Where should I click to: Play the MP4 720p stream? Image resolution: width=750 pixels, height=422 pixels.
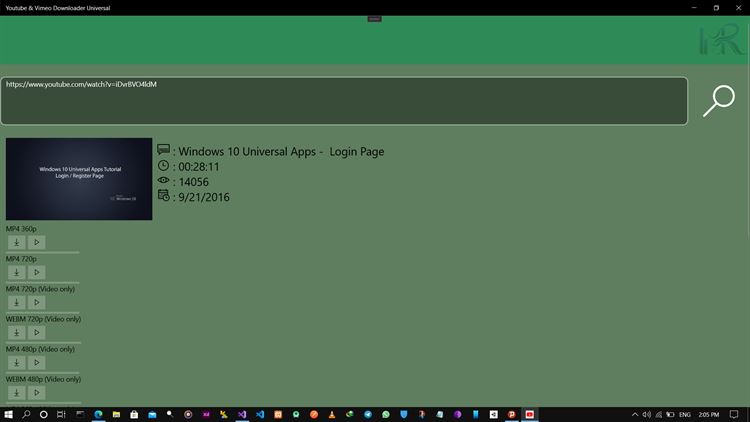coord(36,272)
